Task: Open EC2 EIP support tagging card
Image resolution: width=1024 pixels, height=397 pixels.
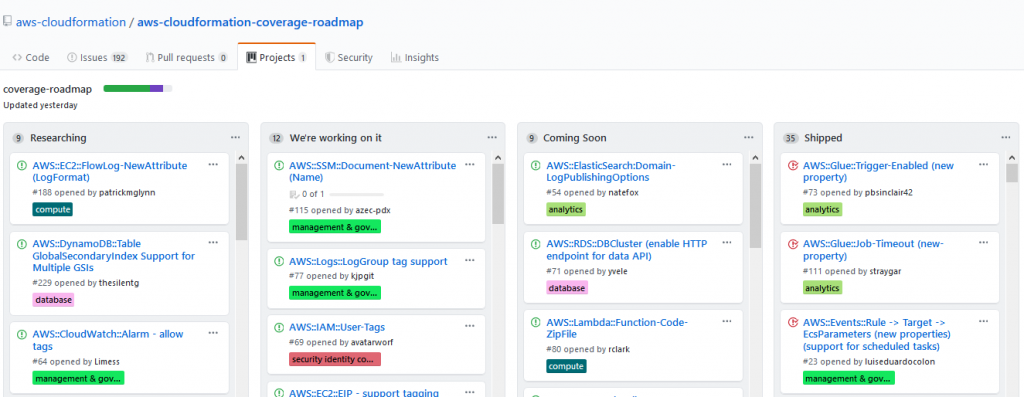Action: (364, 392)
